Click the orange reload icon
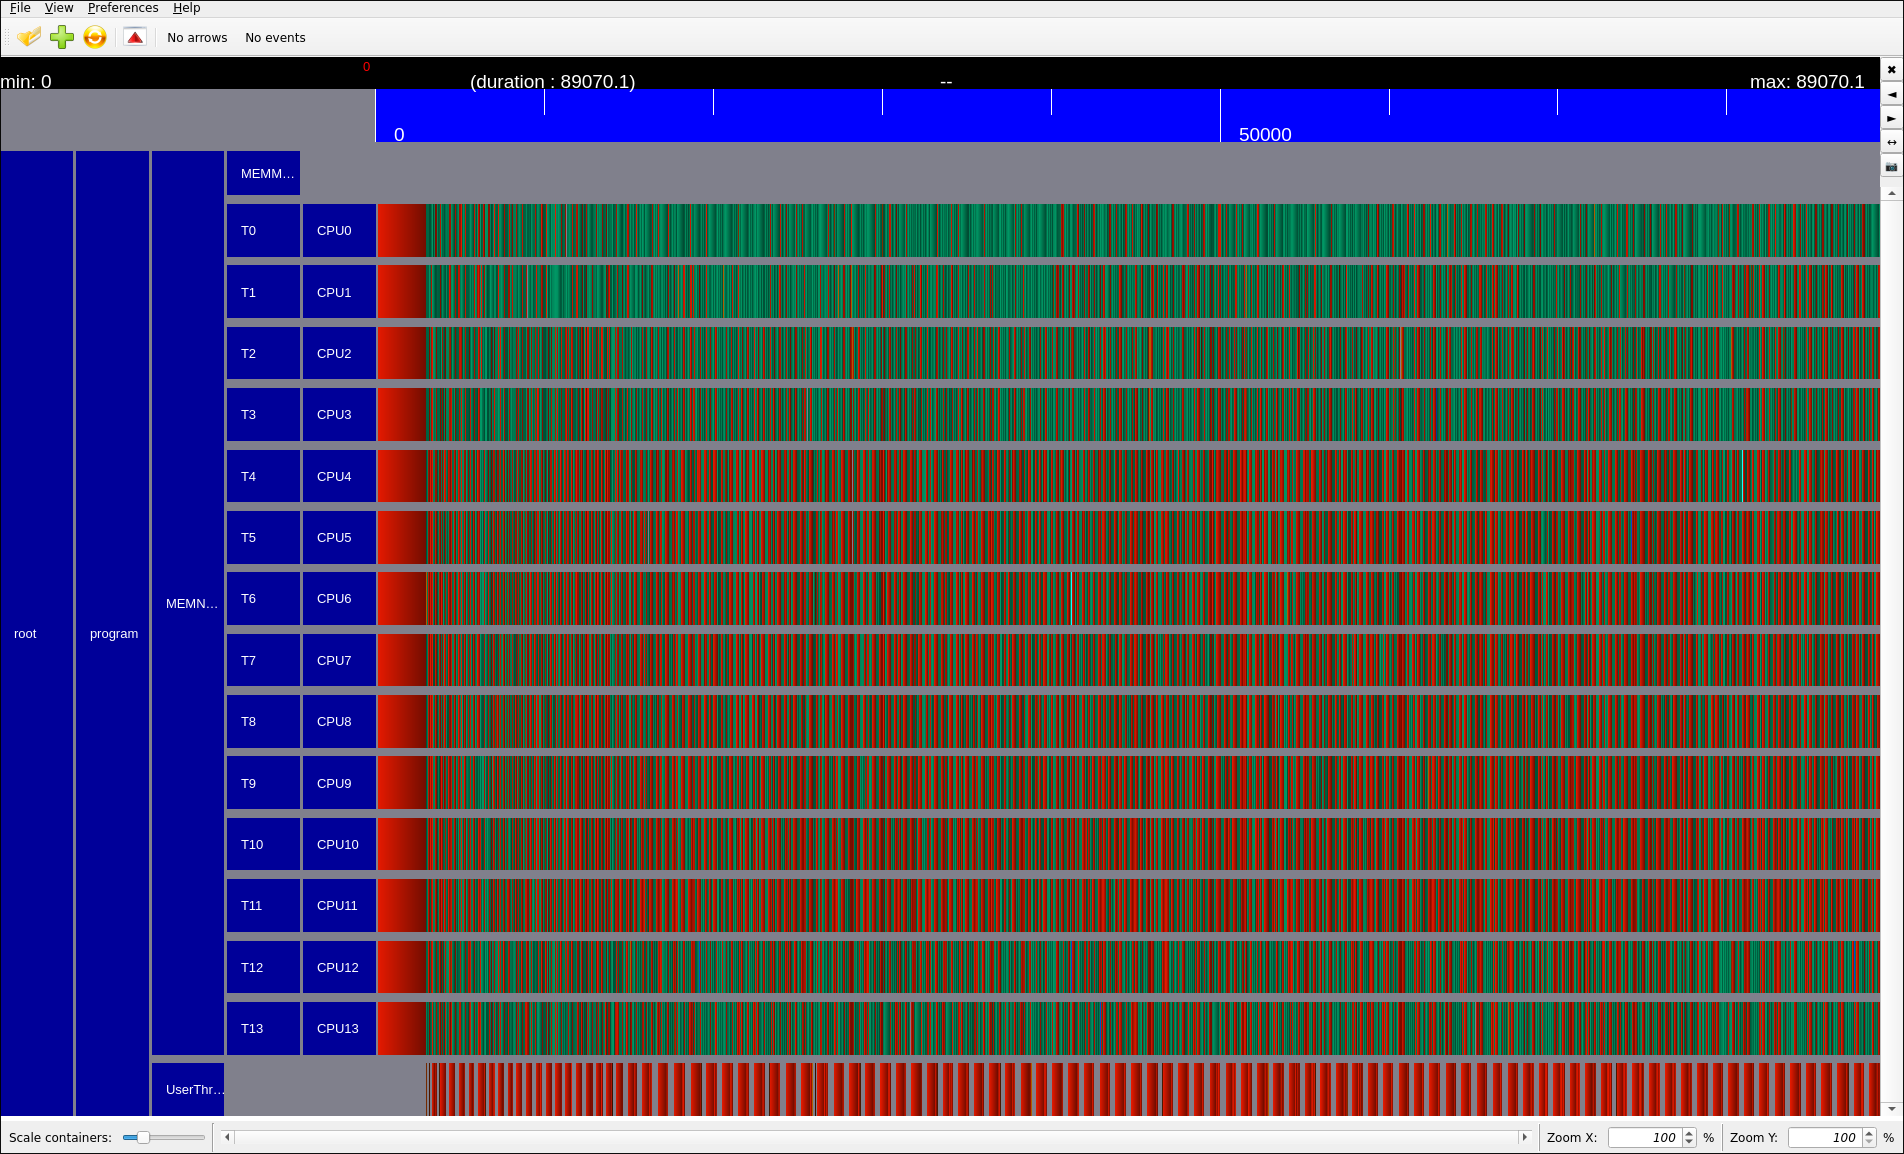This screenshot has height=1154, width=1904. click(x=95, y=37)
